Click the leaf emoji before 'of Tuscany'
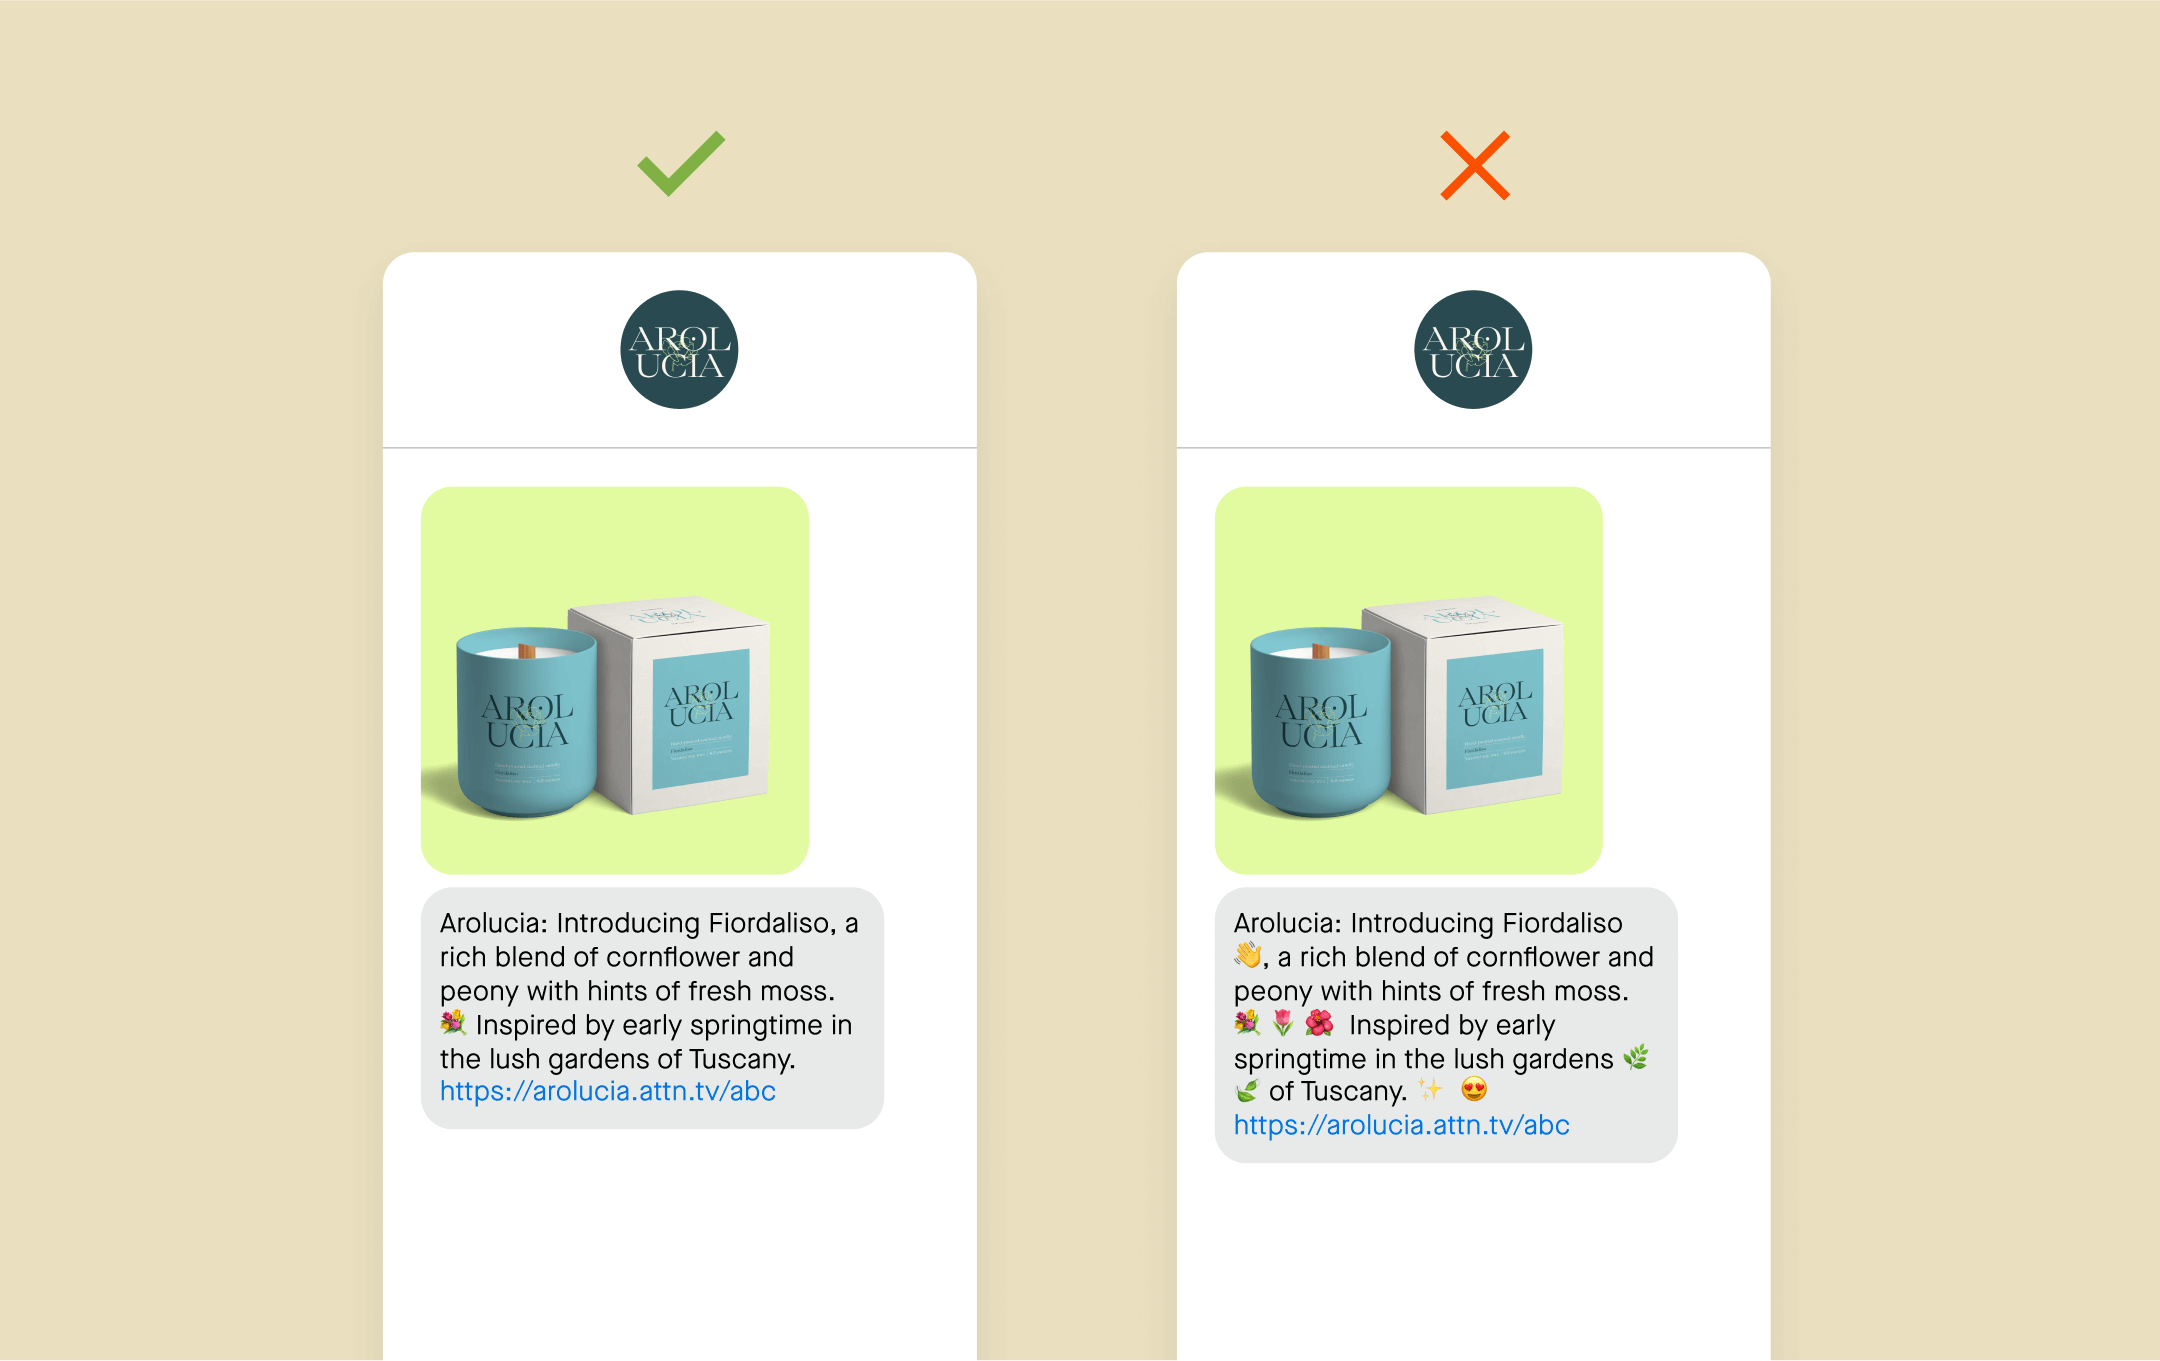The image size is (2160, 1361). pyautogui.click(x=1247, y=1090)
